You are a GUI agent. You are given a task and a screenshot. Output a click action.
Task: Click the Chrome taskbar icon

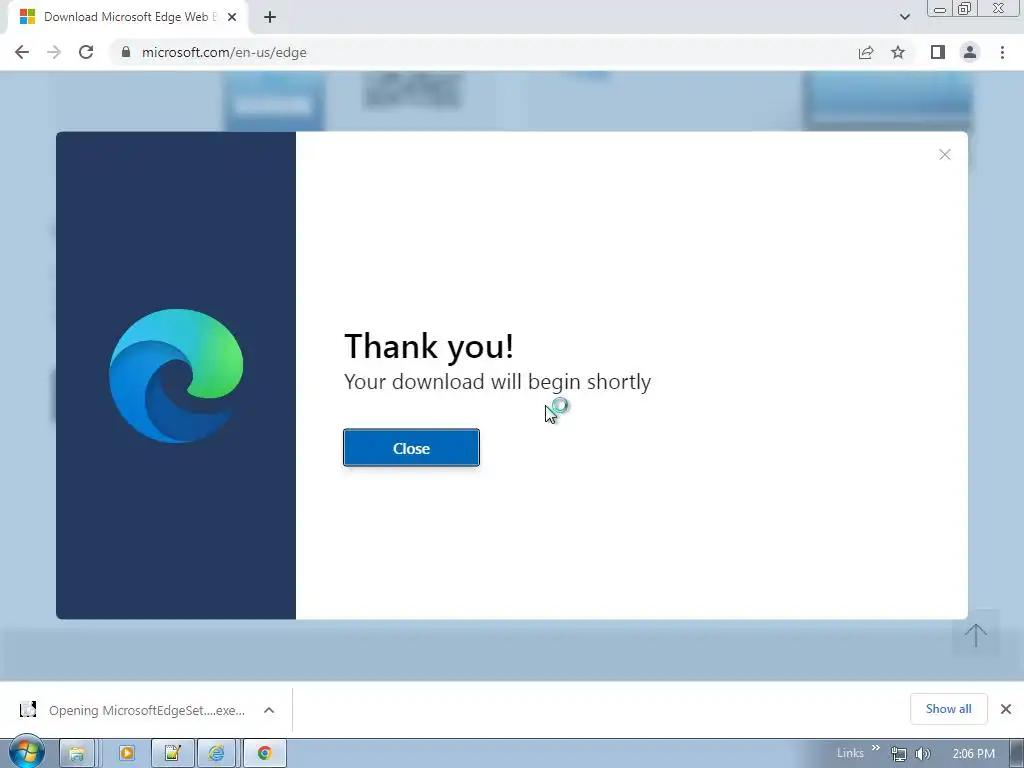pos(264,753)
